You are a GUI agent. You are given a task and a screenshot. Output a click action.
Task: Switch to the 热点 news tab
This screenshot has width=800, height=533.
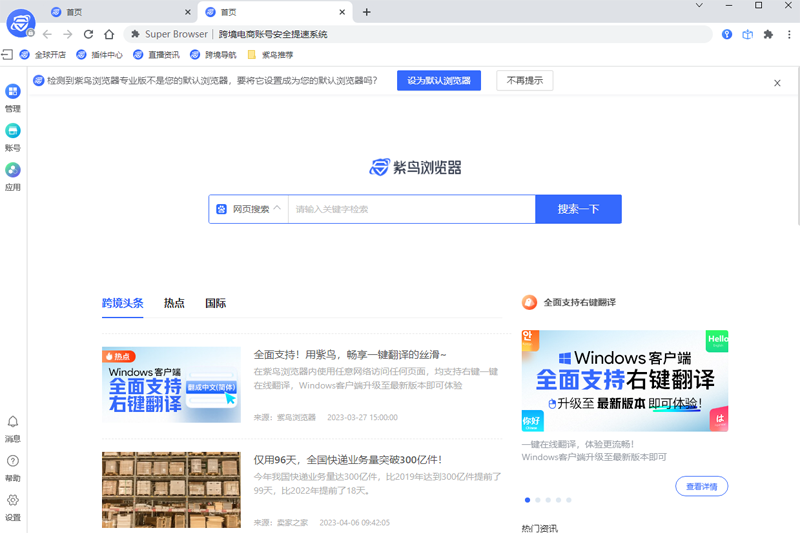(174, 303)
